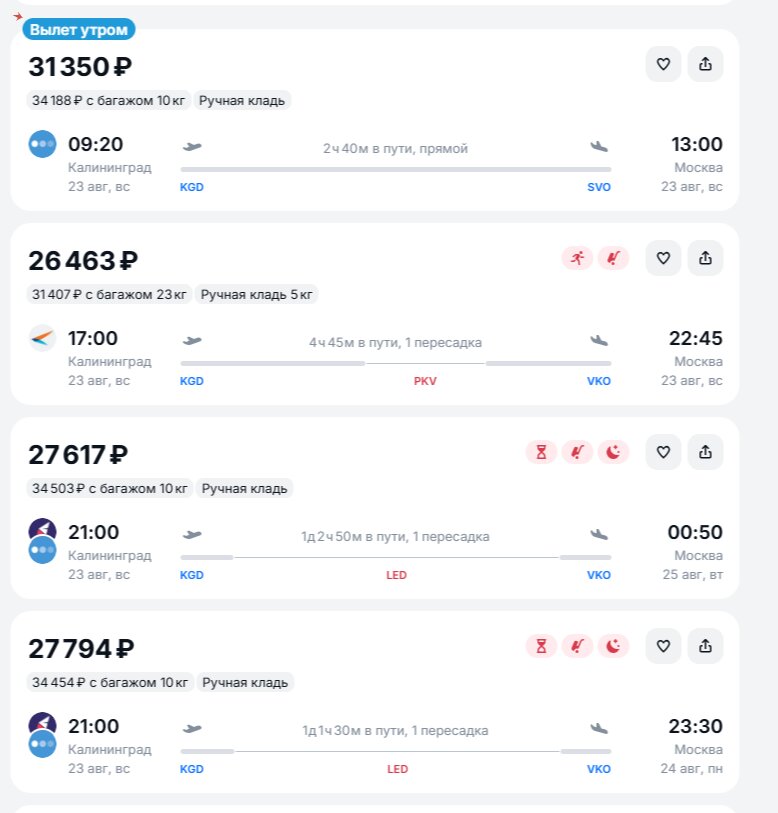Screen dimensions: 778x813
Task: Share the 26 463 ₽ ticket via PKV
Action: (x=705, y=258)
